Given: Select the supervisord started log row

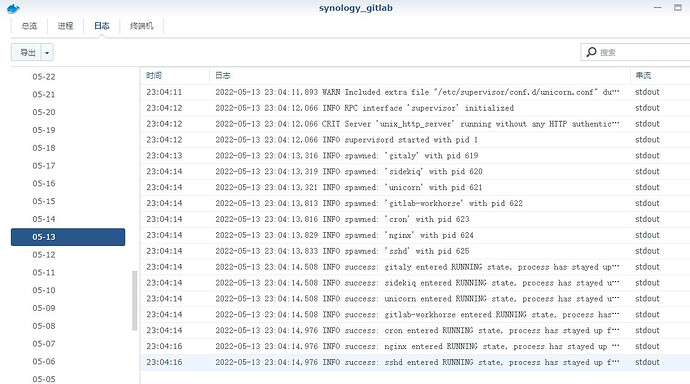Looking at the screenshot, I should pos(415,139).
